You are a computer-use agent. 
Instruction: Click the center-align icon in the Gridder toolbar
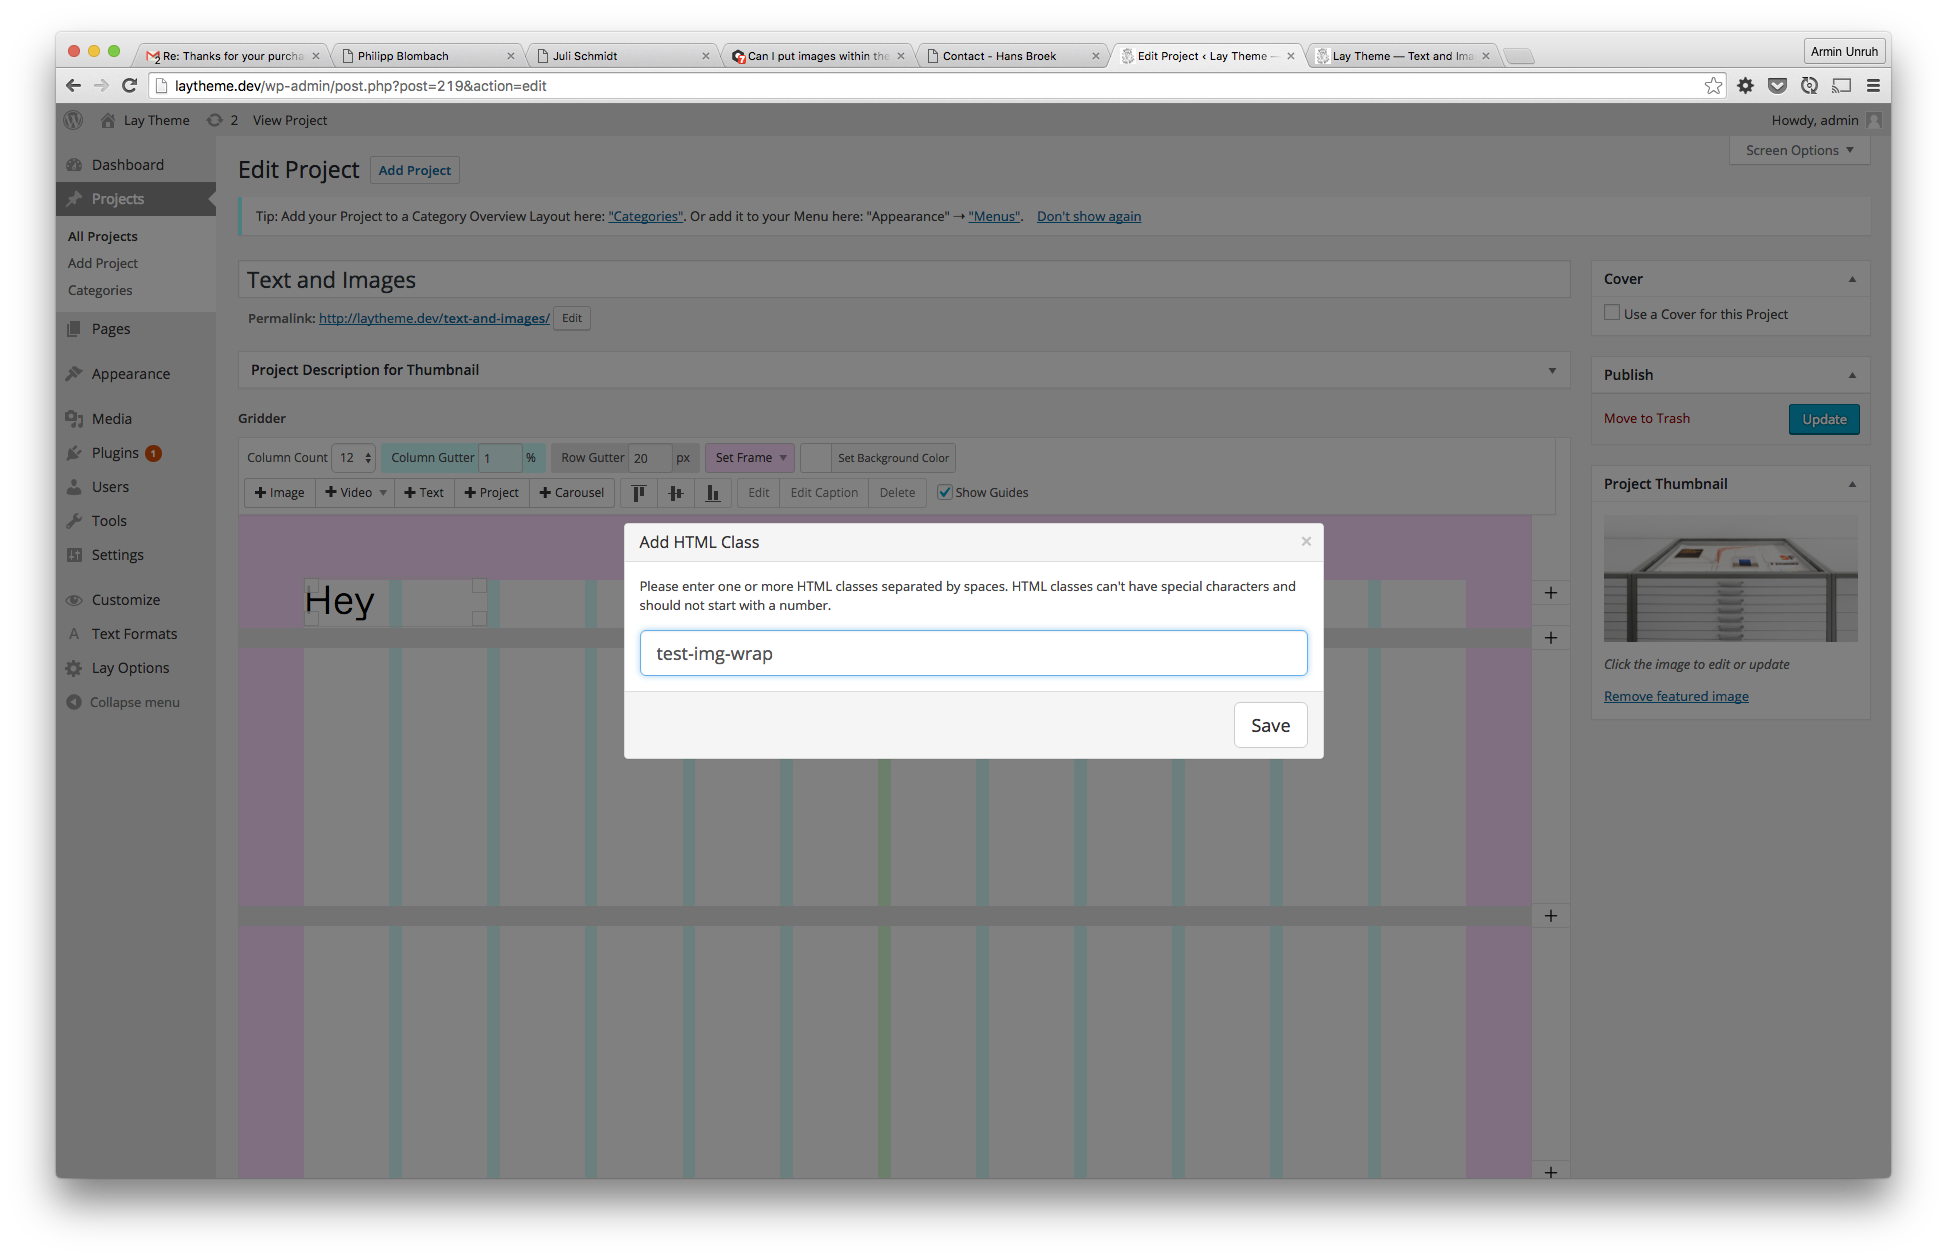(x=675, y=492)
